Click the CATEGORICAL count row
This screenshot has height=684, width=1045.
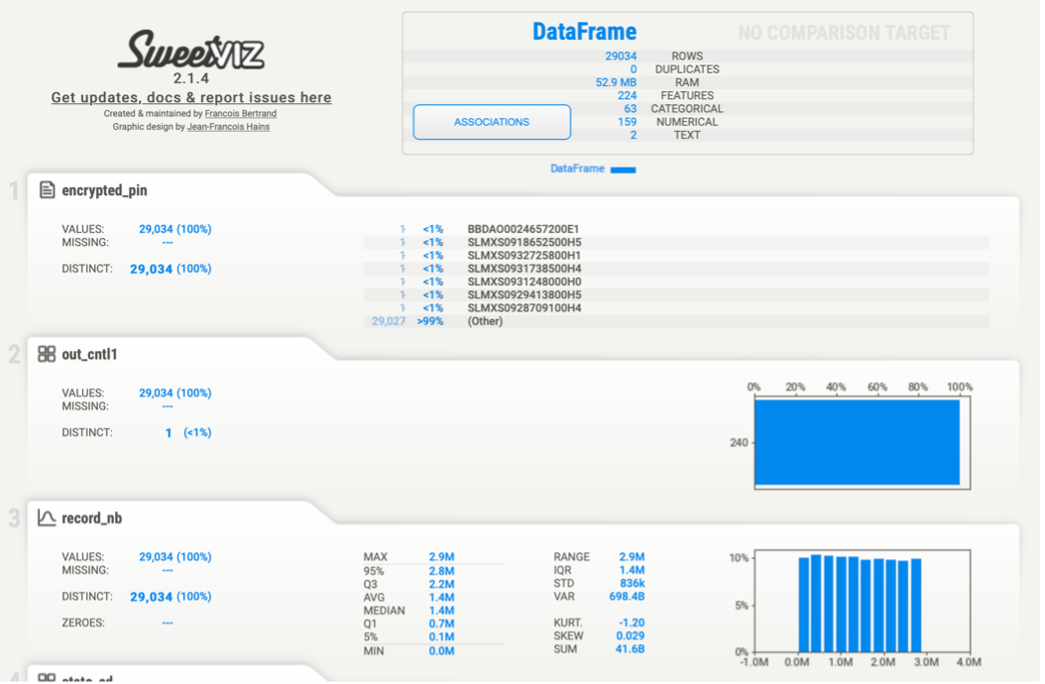[687, 109]
